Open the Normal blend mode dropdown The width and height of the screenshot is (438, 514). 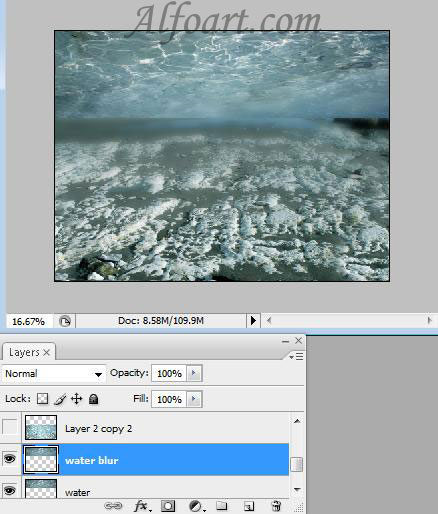click(53, 374)
